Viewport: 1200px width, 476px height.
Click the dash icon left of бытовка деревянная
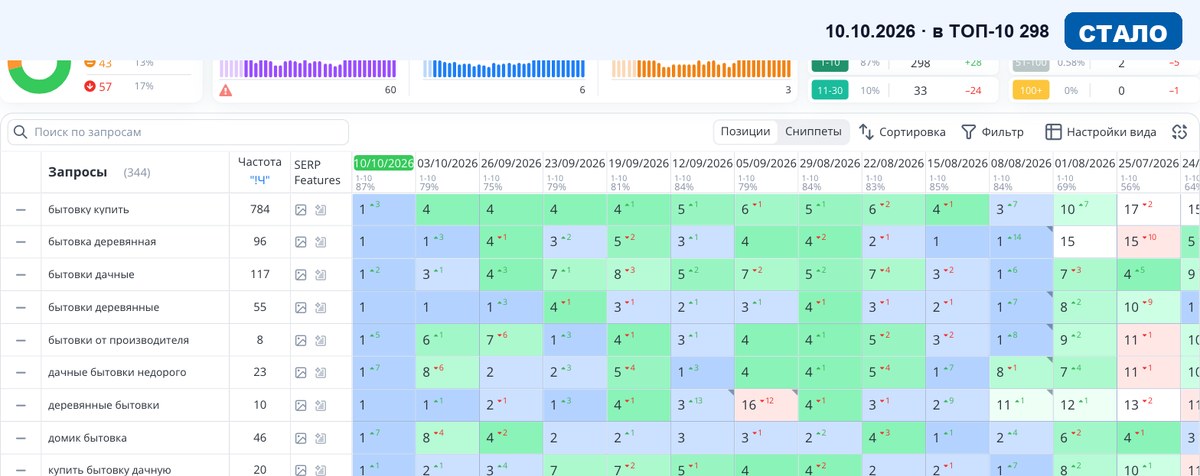pyautogui.click(x=20, y=242)
